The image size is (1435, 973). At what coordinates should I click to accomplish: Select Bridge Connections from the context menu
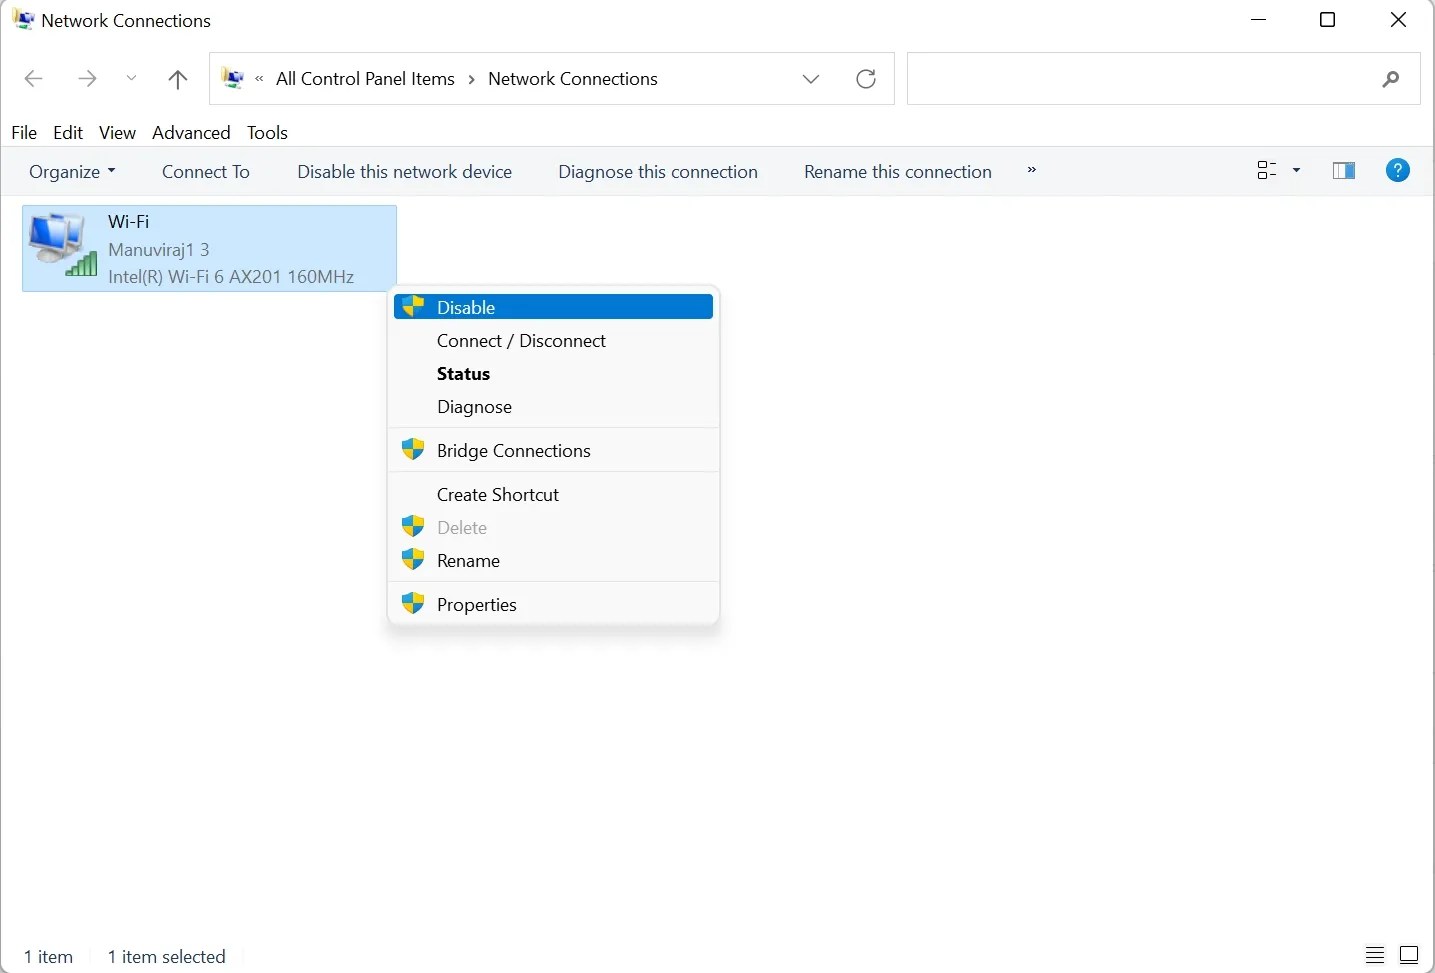pos(512,450)
